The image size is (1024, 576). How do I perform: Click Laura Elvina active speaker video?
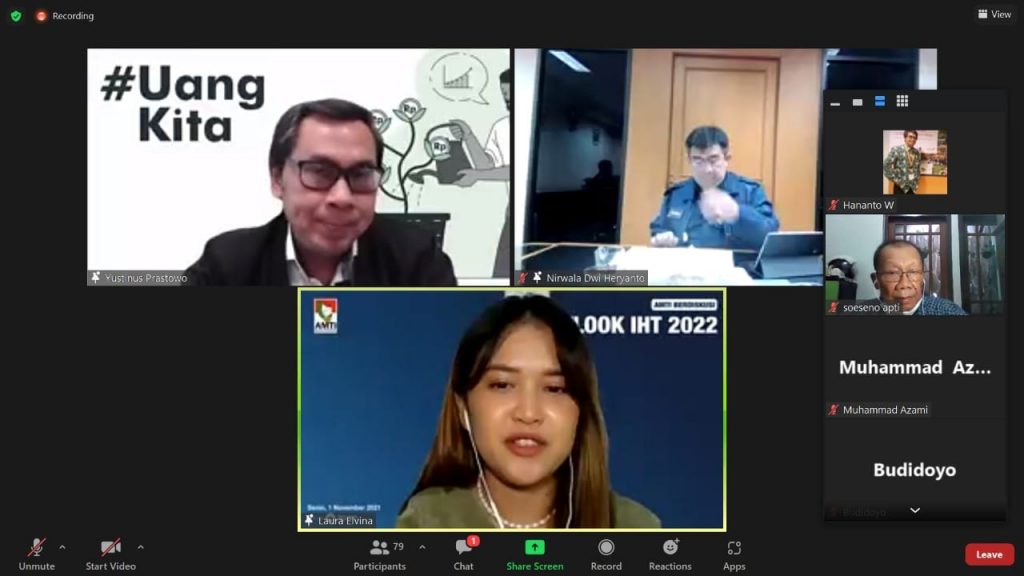512,409
